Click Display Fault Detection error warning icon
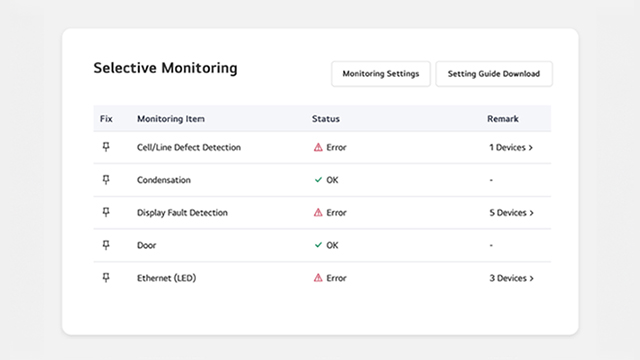The width and height of the screenshot is (640, 360). click(318, 213)
